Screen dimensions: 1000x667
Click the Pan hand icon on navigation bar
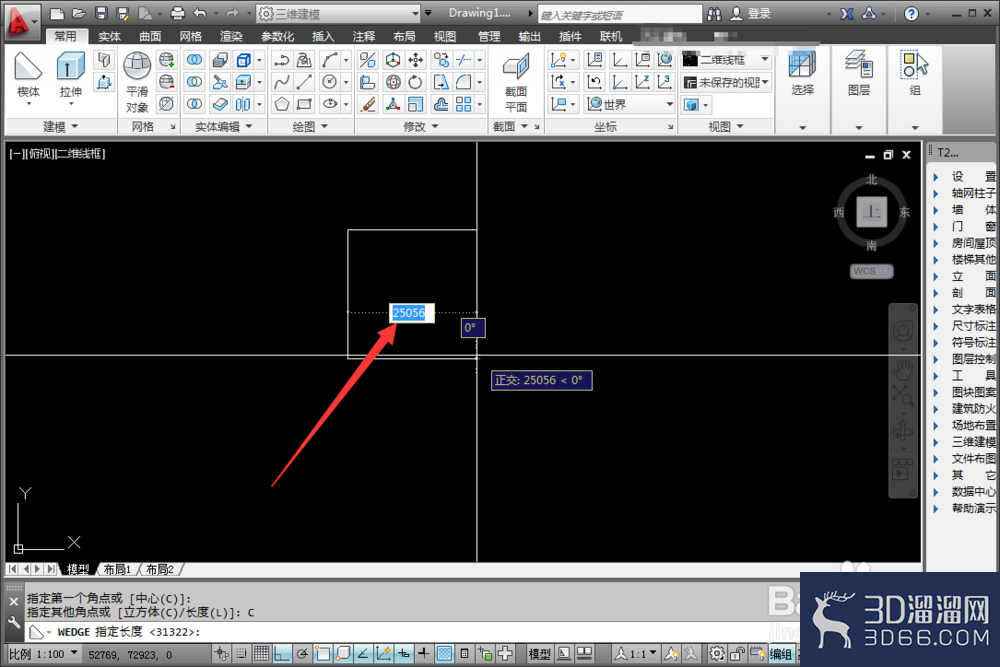tap(902, 369)
